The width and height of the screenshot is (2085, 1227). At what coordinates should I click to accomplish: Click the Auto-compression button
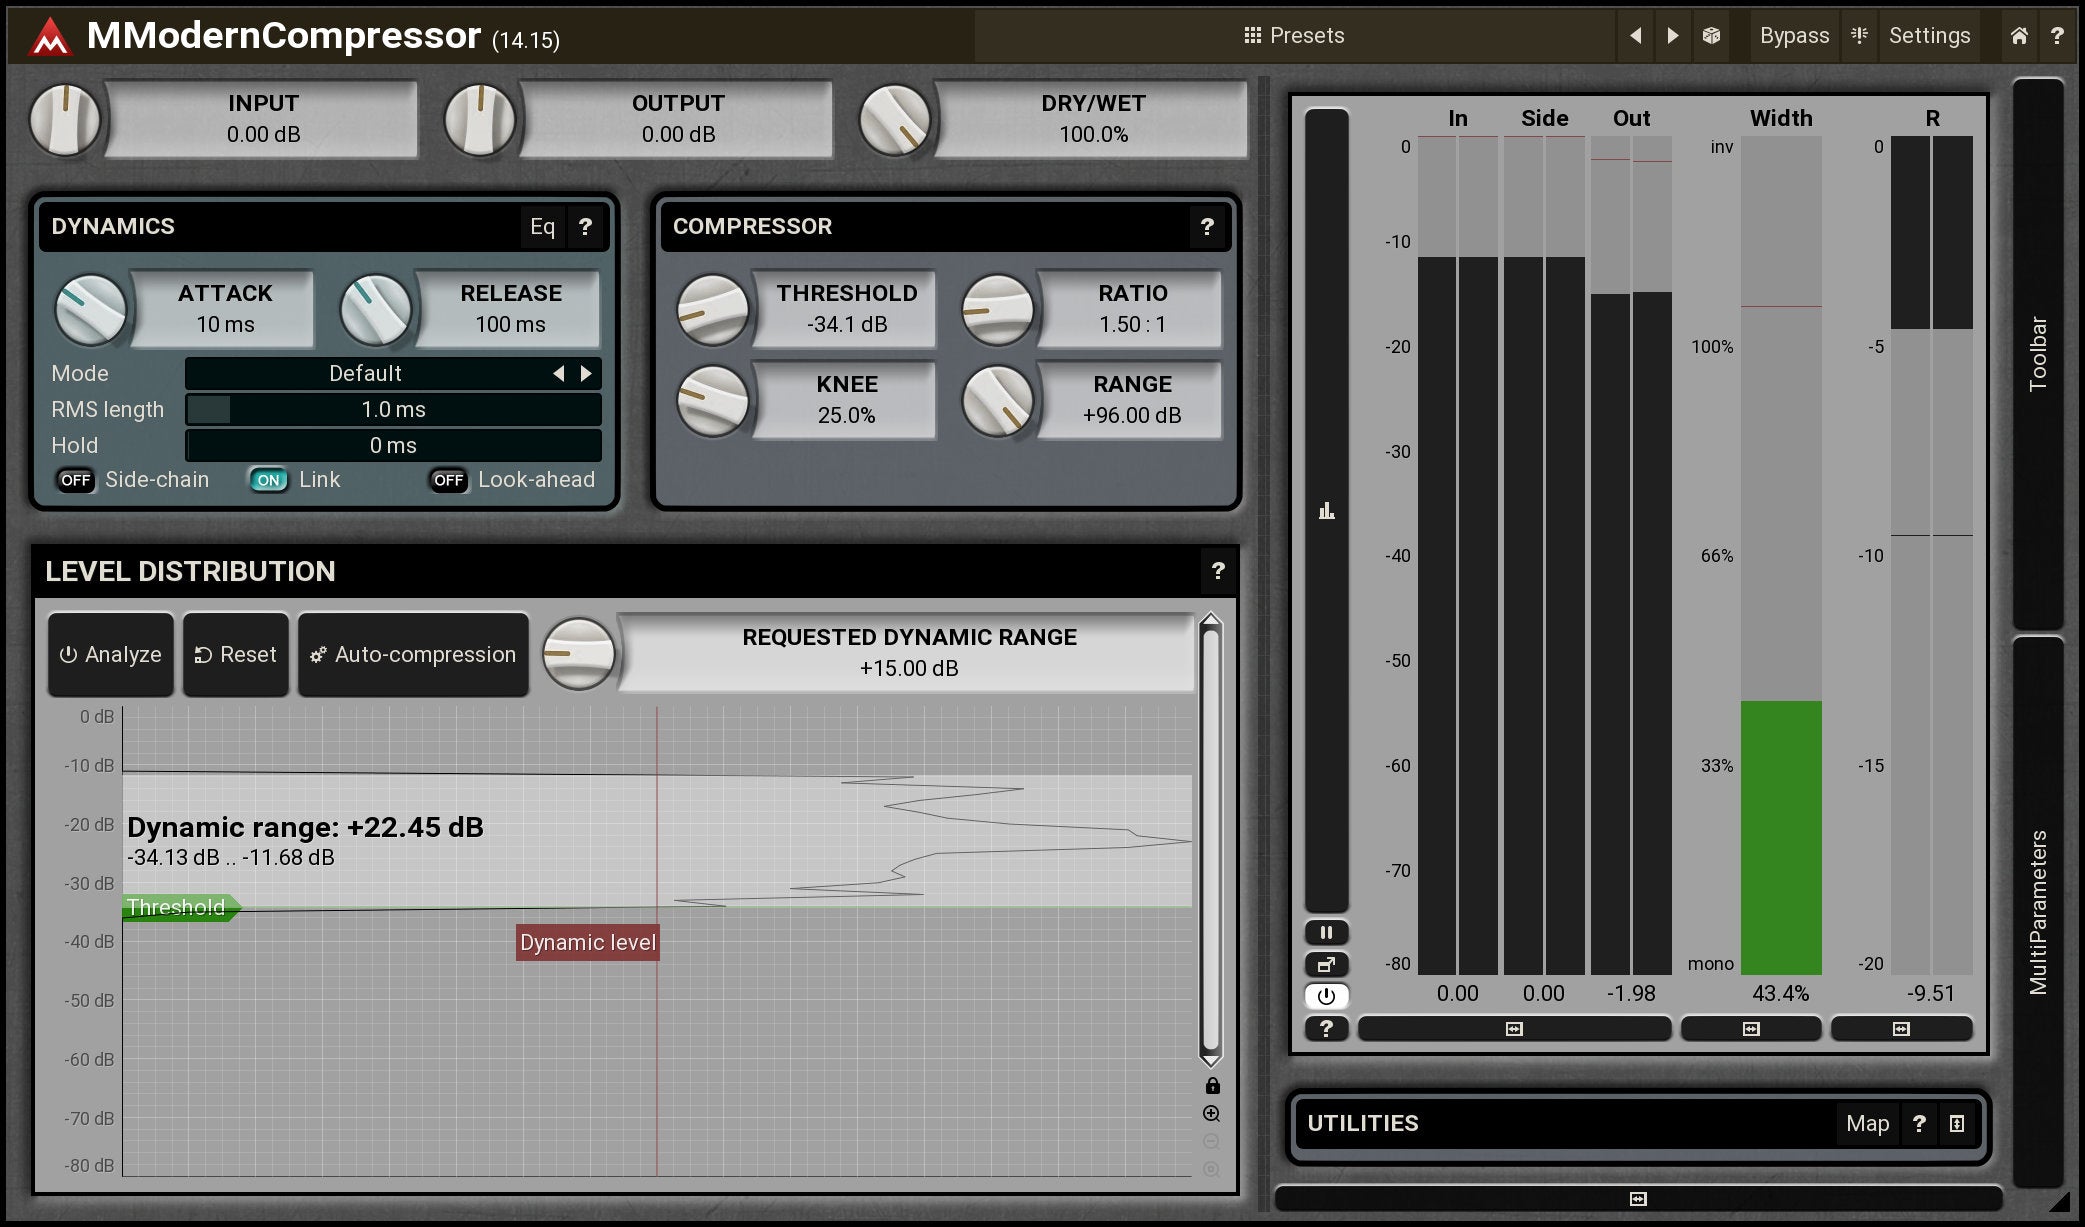413,655
